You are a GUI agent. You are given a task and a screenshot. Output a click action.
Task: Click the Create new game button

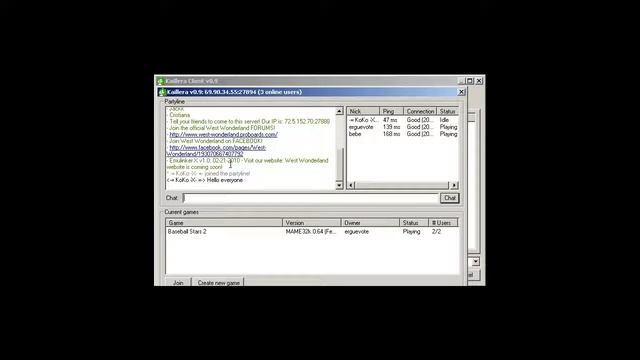click(x=218, y=282)
